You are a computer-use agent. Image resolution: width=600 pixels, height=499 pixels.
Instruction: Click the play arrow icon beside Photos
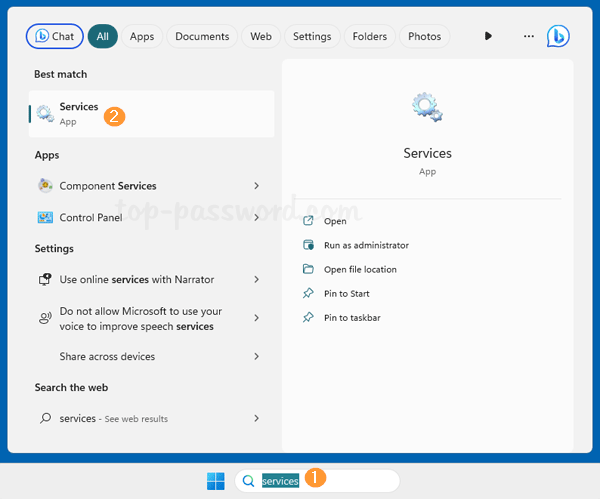(488, 36)
